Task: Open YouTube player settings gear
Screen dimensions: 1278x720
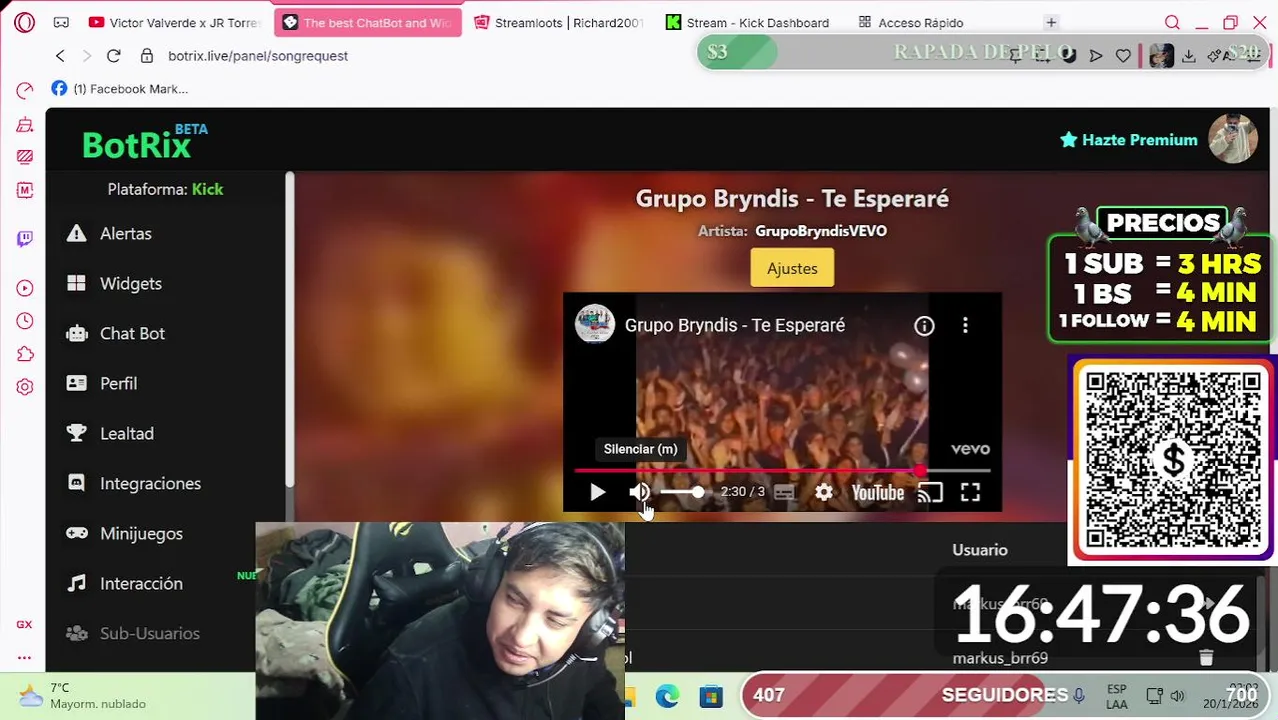Action: pyautogui.click(x=823, y=492)
